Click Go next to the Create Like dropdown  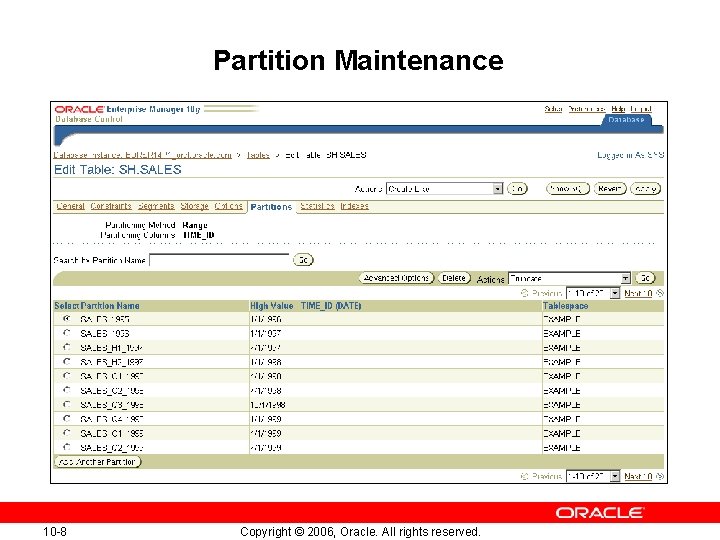coord(518,189)
